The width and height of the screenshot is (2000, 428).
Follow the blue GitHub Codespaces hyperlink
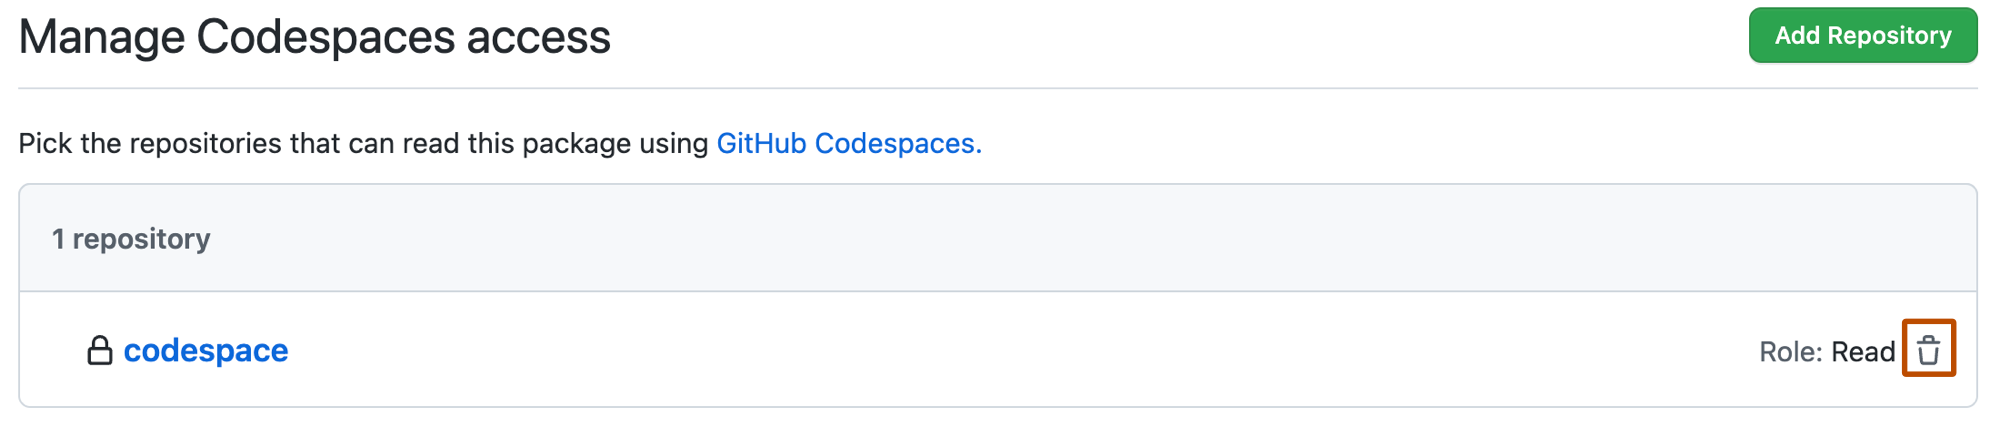848,143
